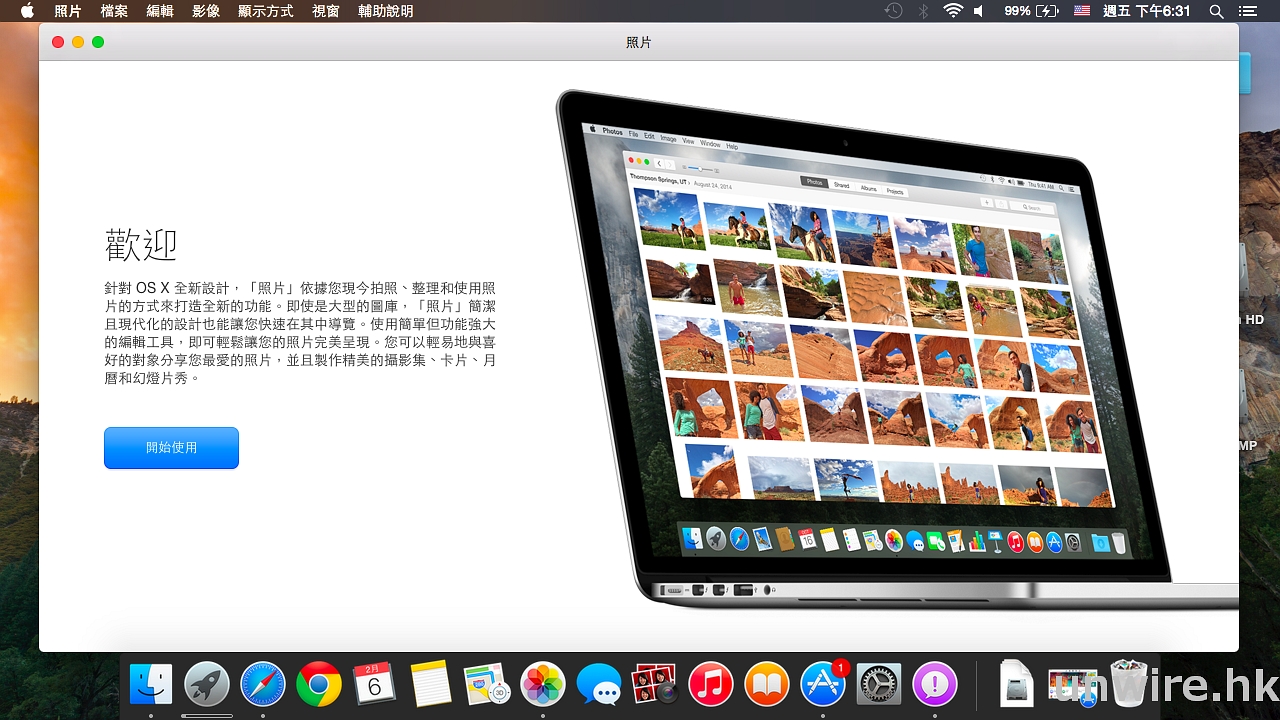The image size is (1280, 720).
Task: Open Photos from the Dock
Action: tap(543, 685)
